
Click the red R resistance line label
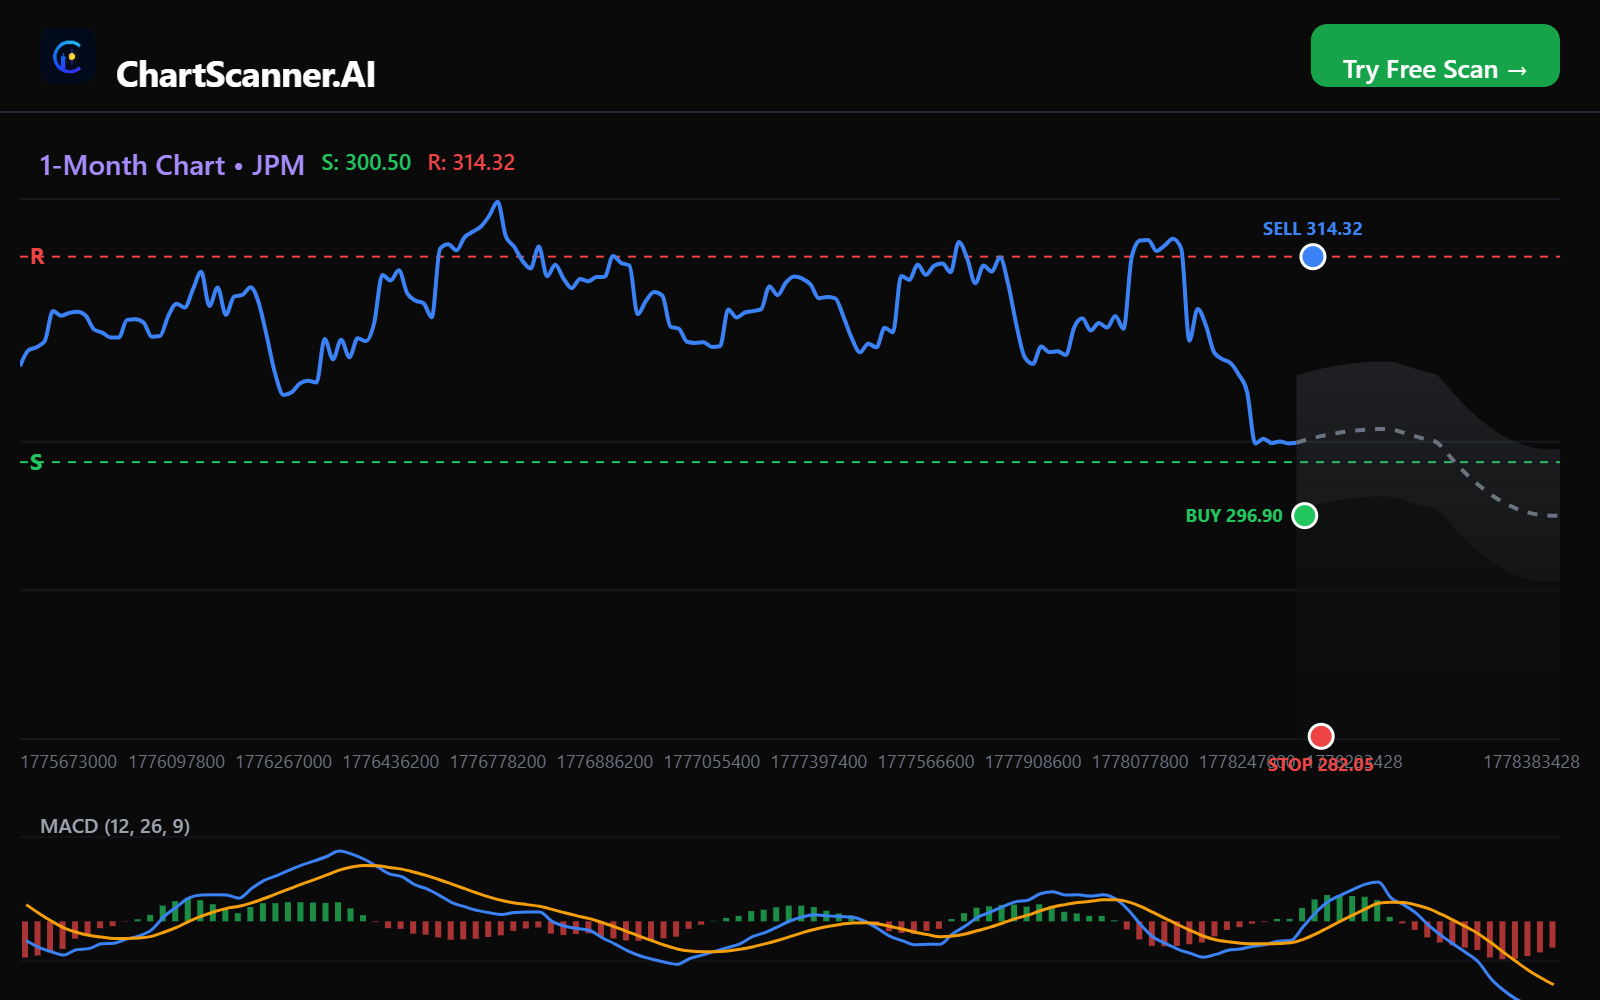37,256
